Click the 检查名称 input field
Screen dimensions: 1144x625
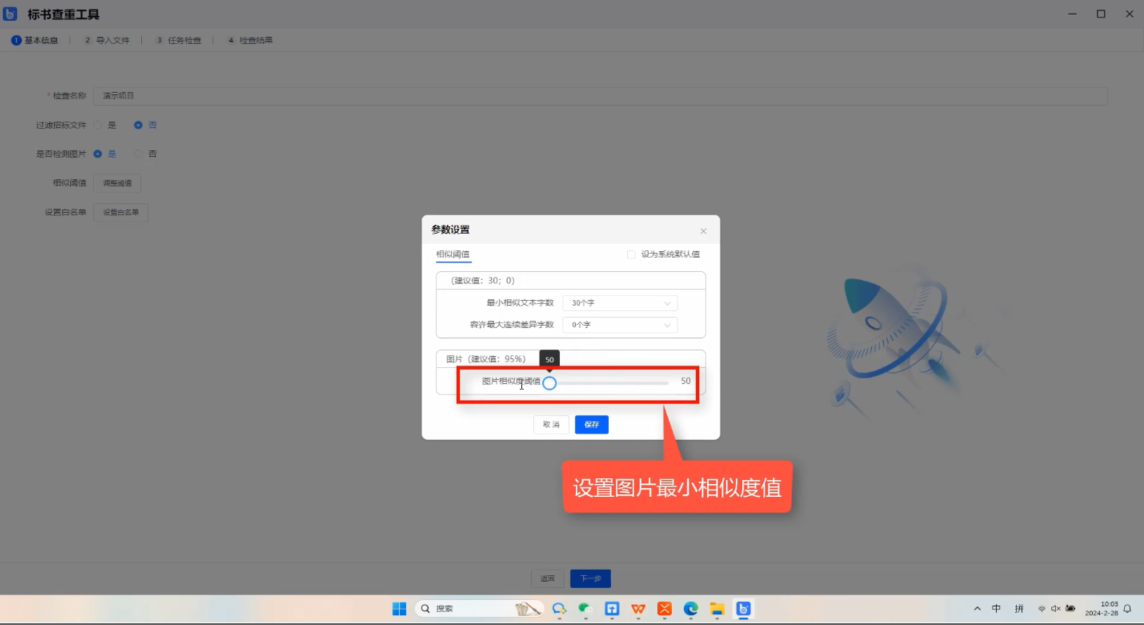(600, 96)
